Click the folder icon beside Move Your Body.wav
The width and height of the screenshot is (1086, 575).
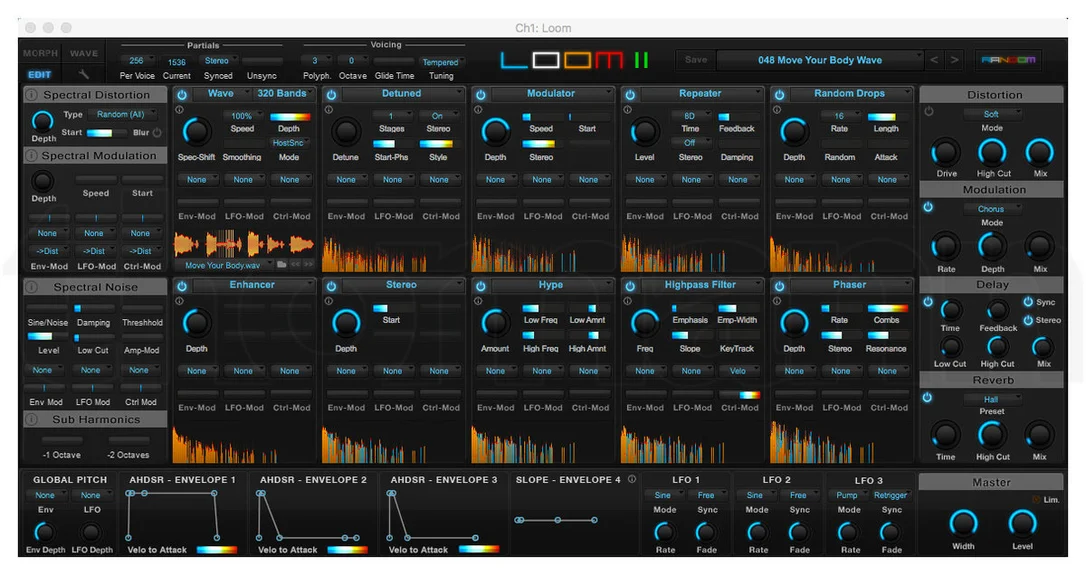282,265
